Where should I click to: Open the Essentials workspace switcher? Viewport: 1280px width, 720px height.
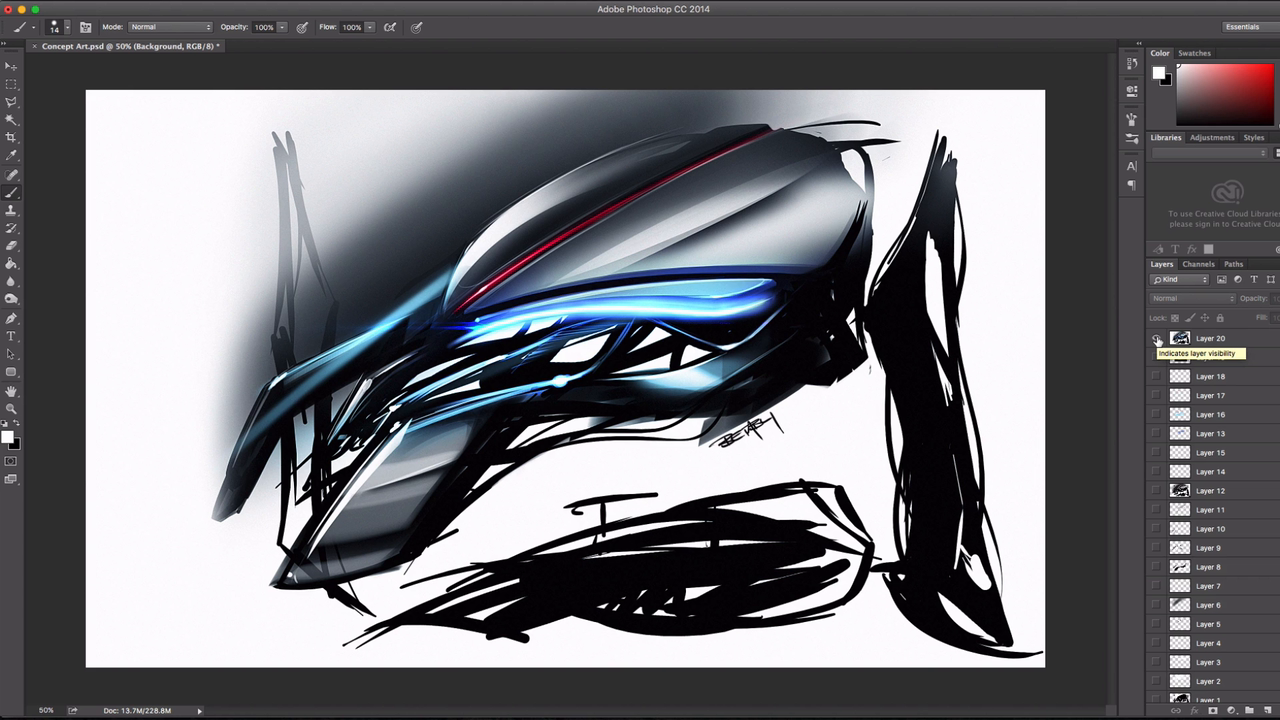coord(1249,27)
